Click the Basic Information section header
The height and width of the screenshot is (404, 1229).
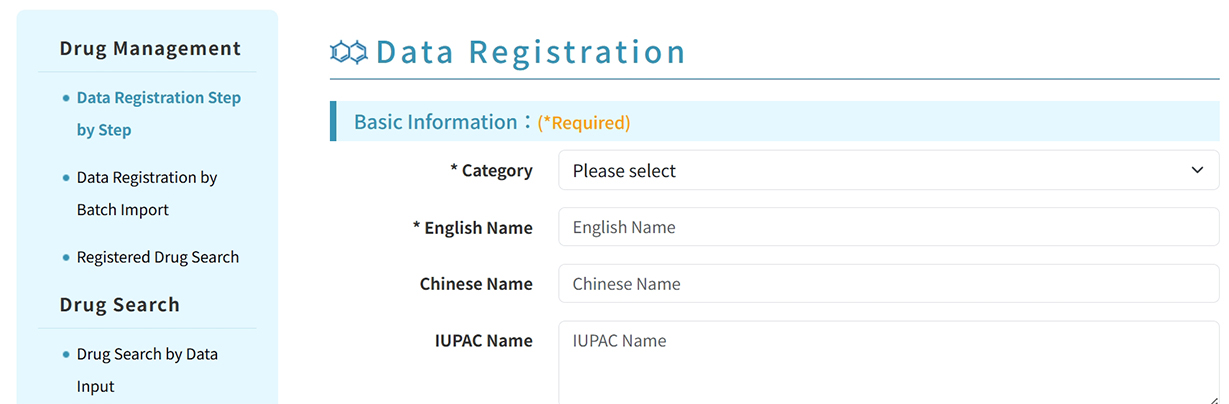(774, 121)
